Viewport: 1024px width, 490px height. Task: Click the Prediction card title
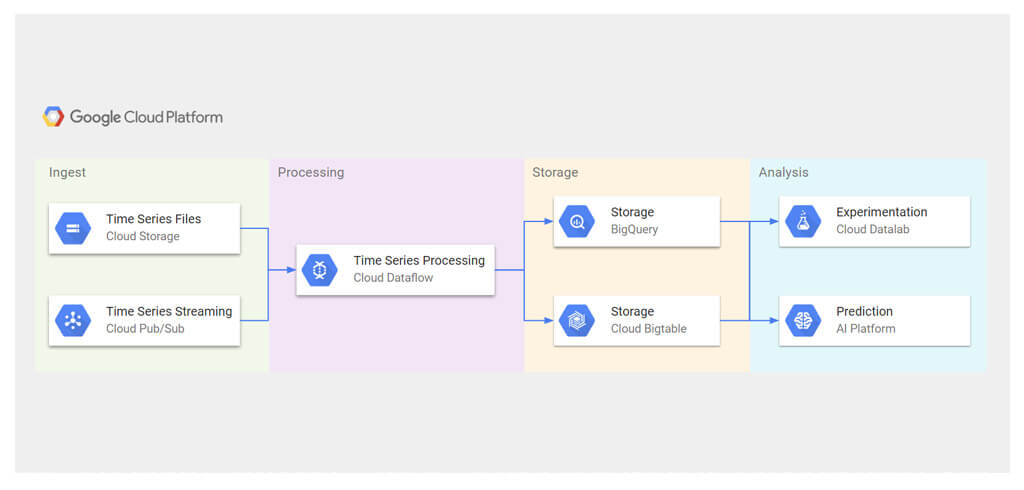(864, 312)
